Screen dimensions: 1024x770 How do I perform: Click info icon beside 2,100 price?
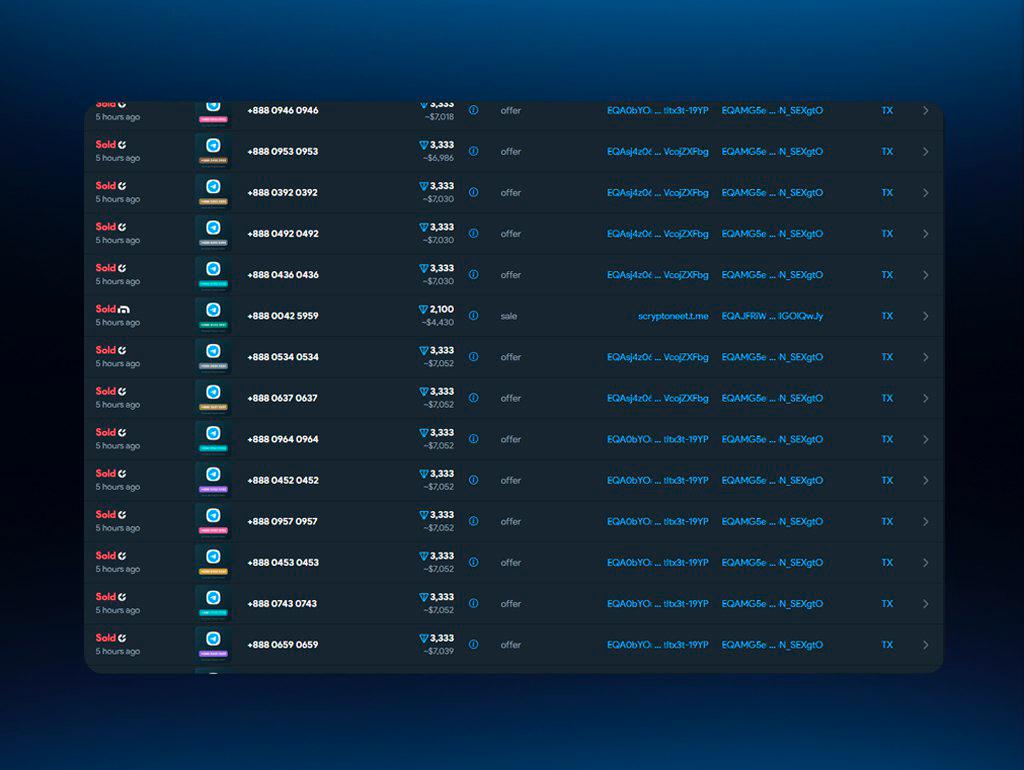473,315
